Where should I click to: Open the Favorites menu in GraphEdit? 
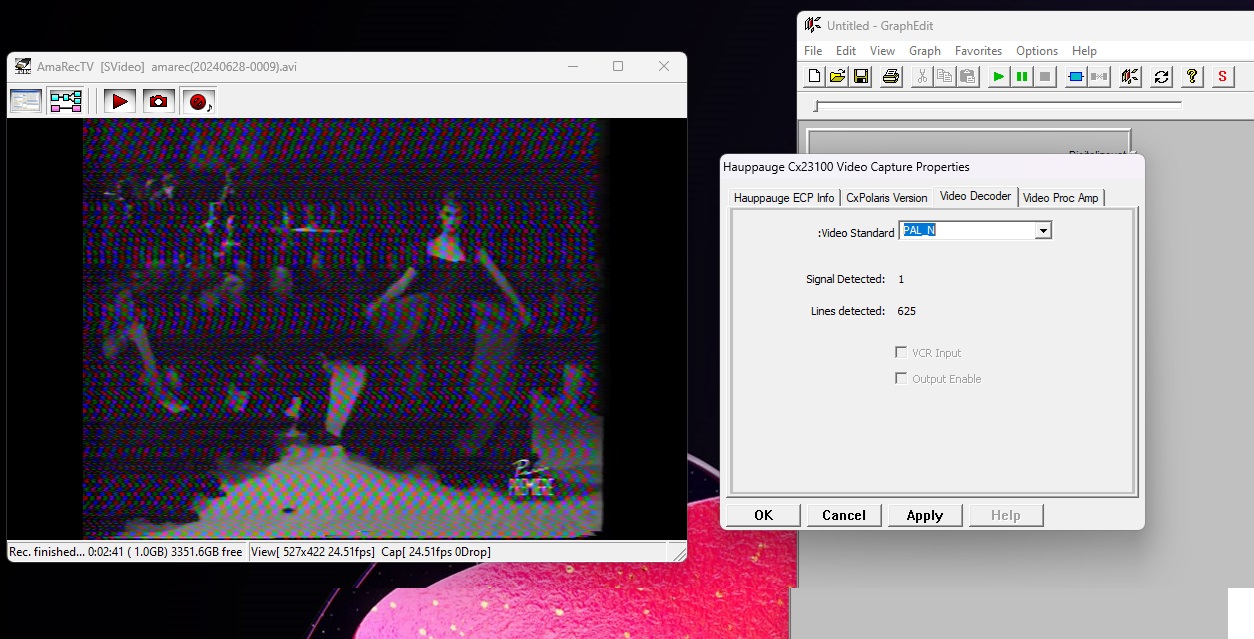click(978, 51)
